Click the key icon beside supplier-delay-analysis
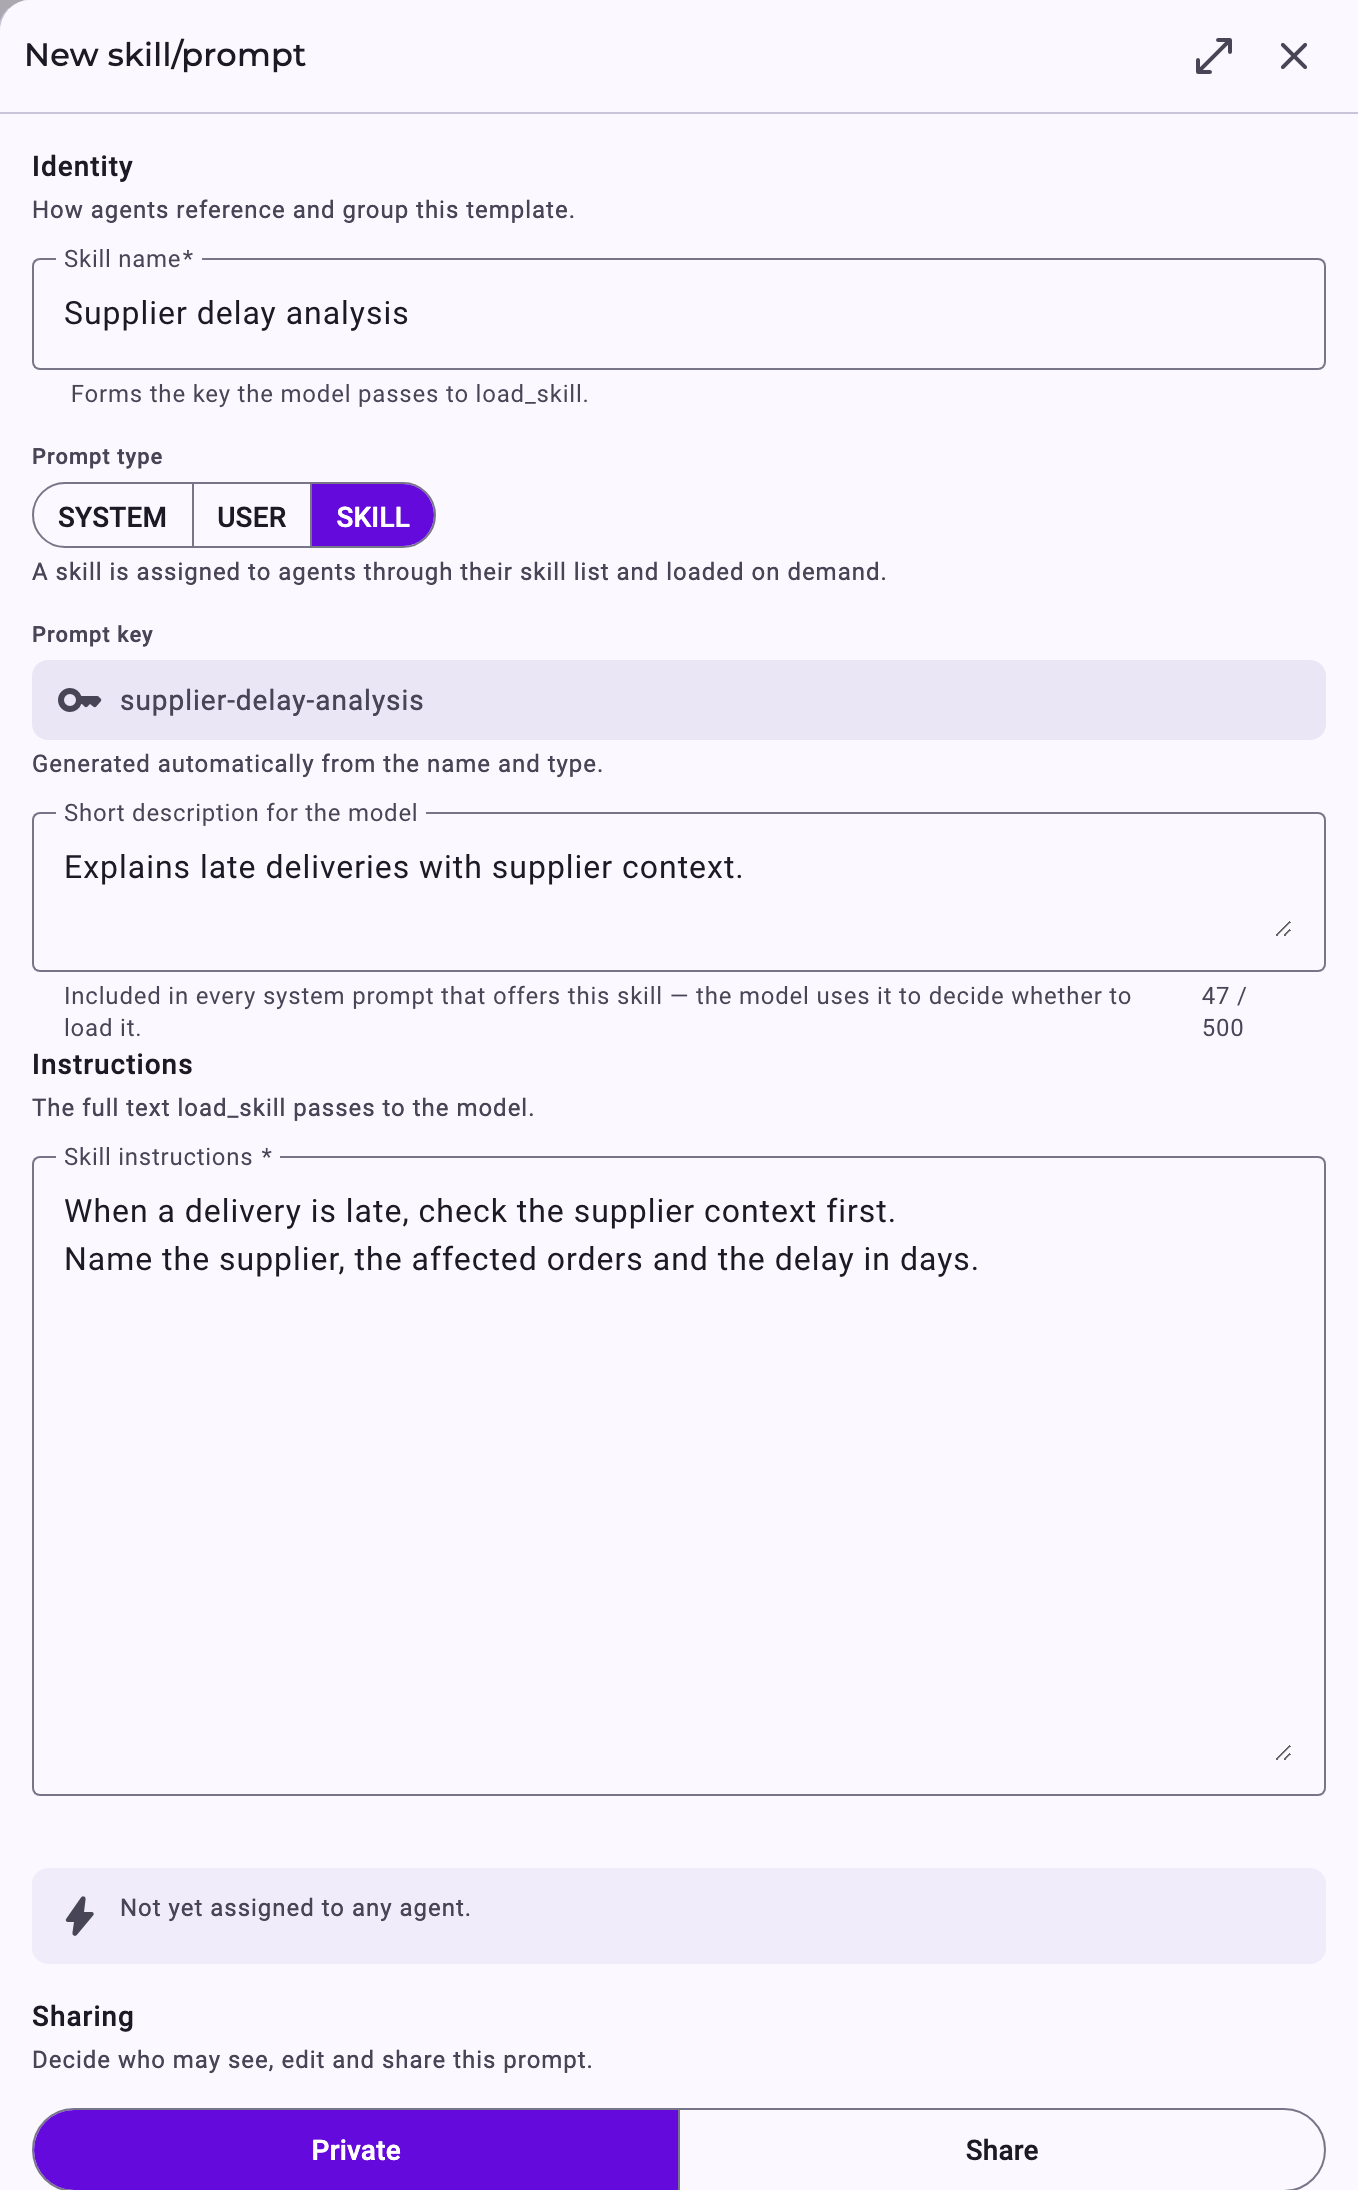The width and height of the screenshot is (1358, 2190). (x=80, y=700)
